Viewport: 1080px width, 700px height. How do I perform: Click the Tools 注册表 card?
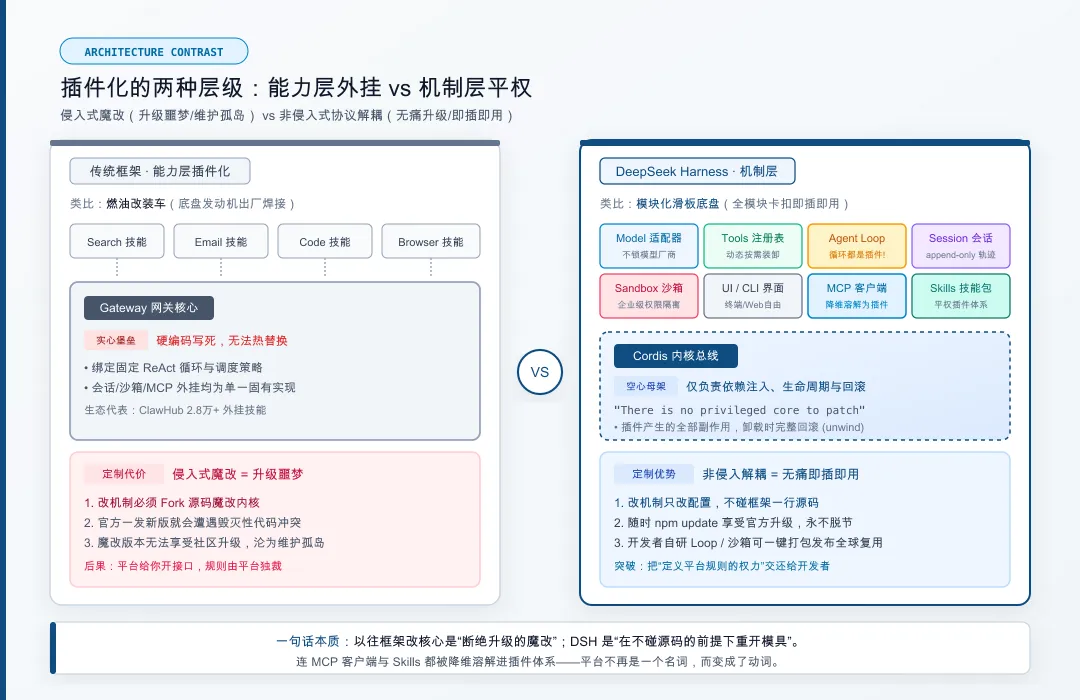click(x=753, y=245)
